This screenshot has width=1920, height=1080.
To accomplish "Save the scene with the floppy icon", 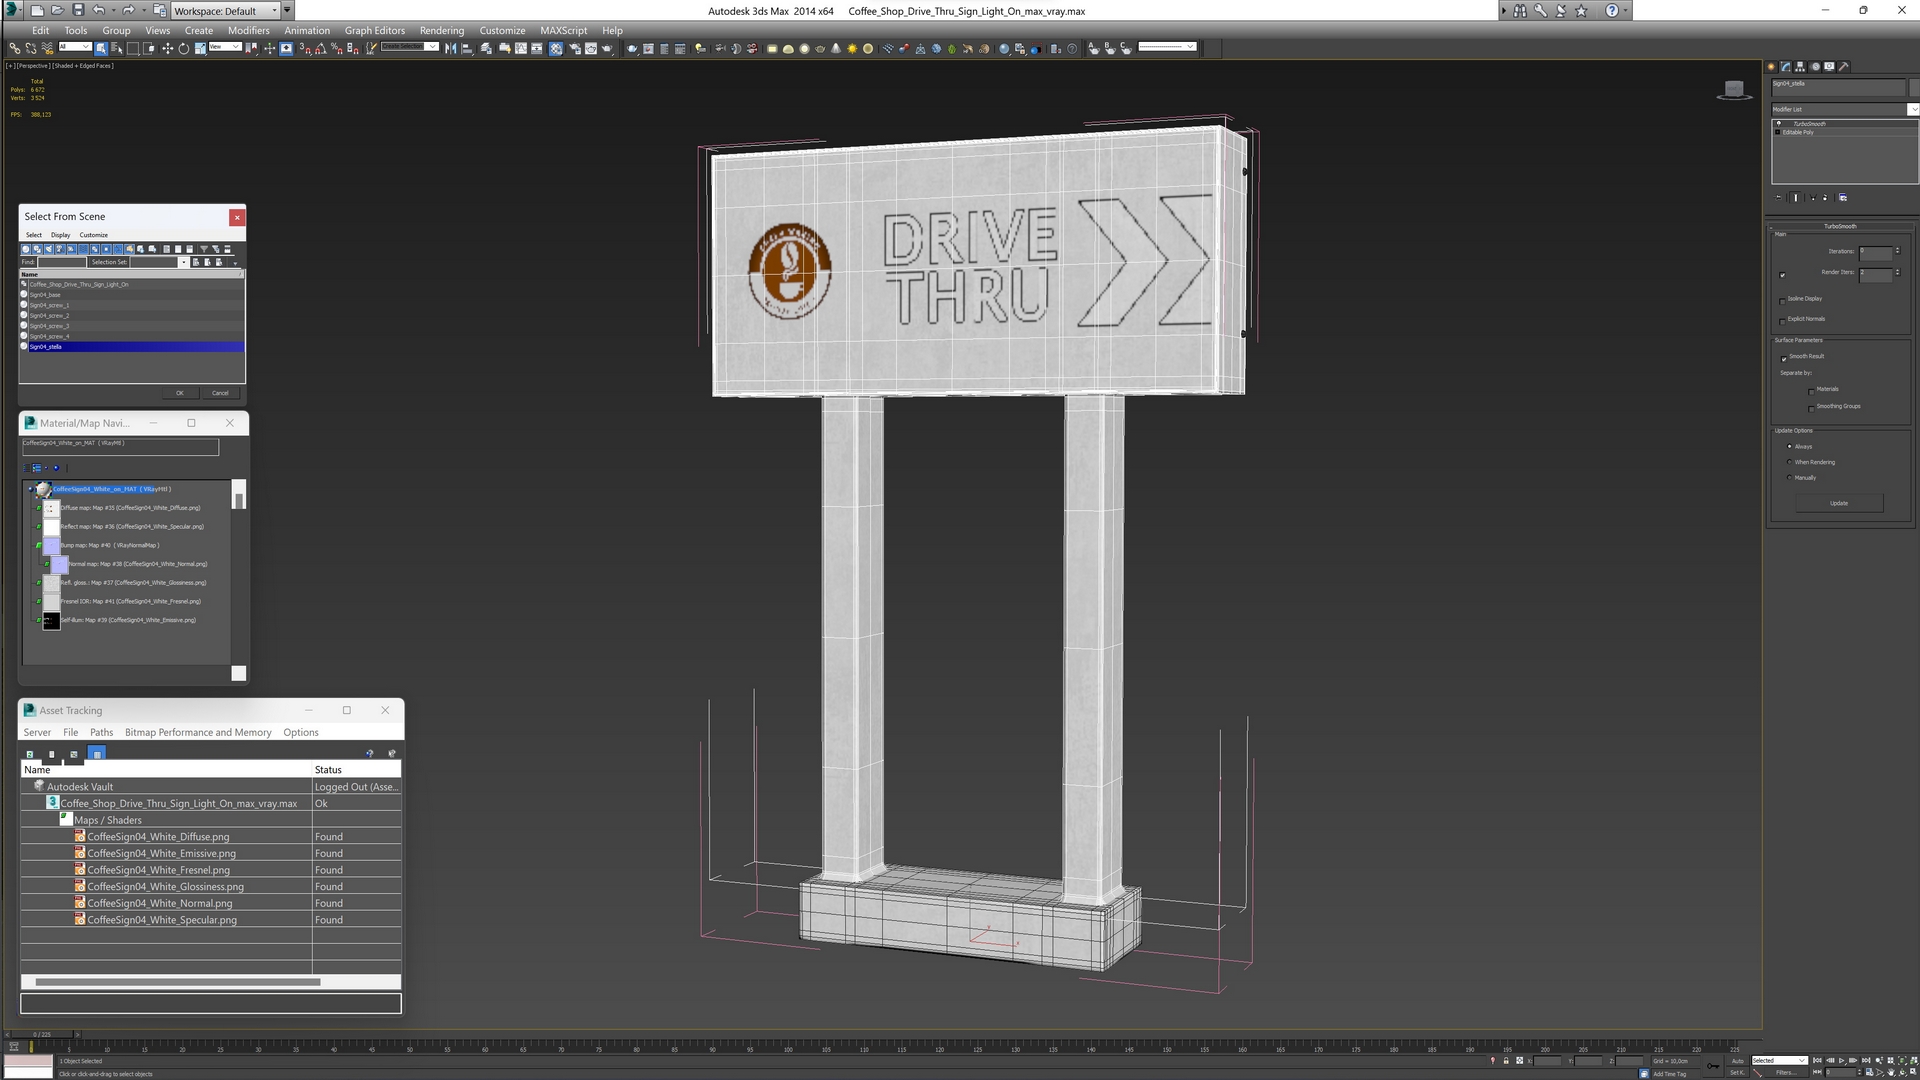I will [x=78, y=10].
